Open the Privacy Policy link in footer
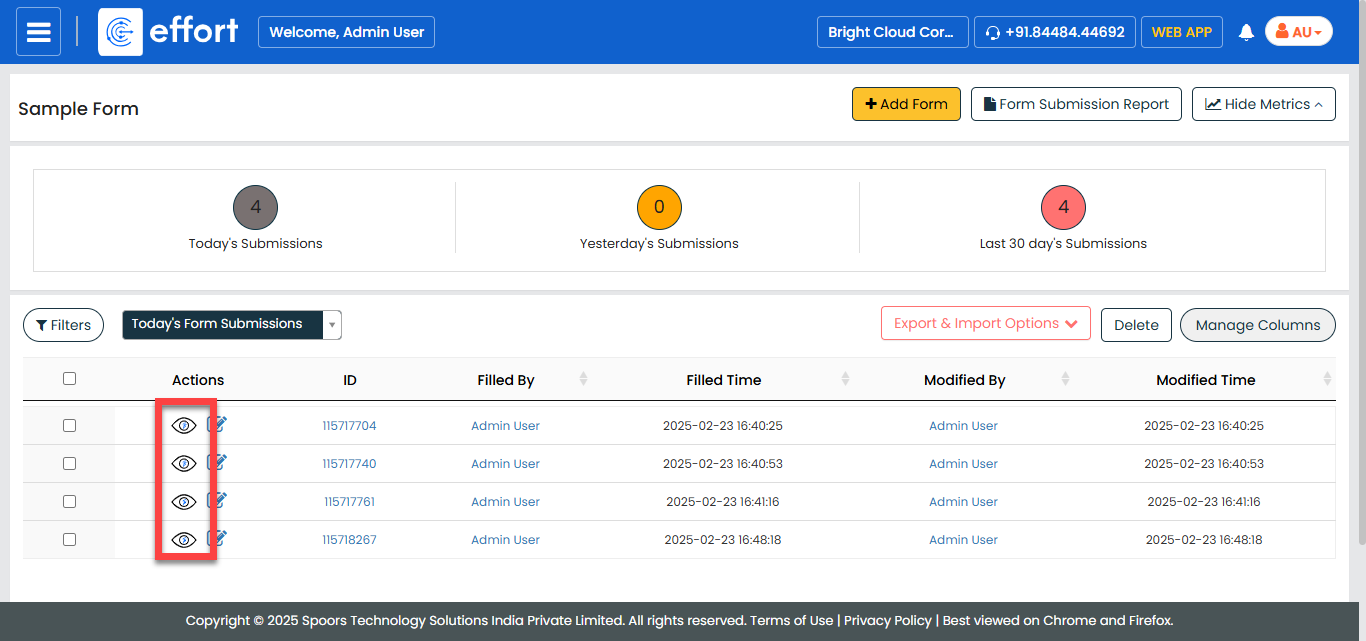Viewport: 1366px width, 641px height. tap(887, 621)
